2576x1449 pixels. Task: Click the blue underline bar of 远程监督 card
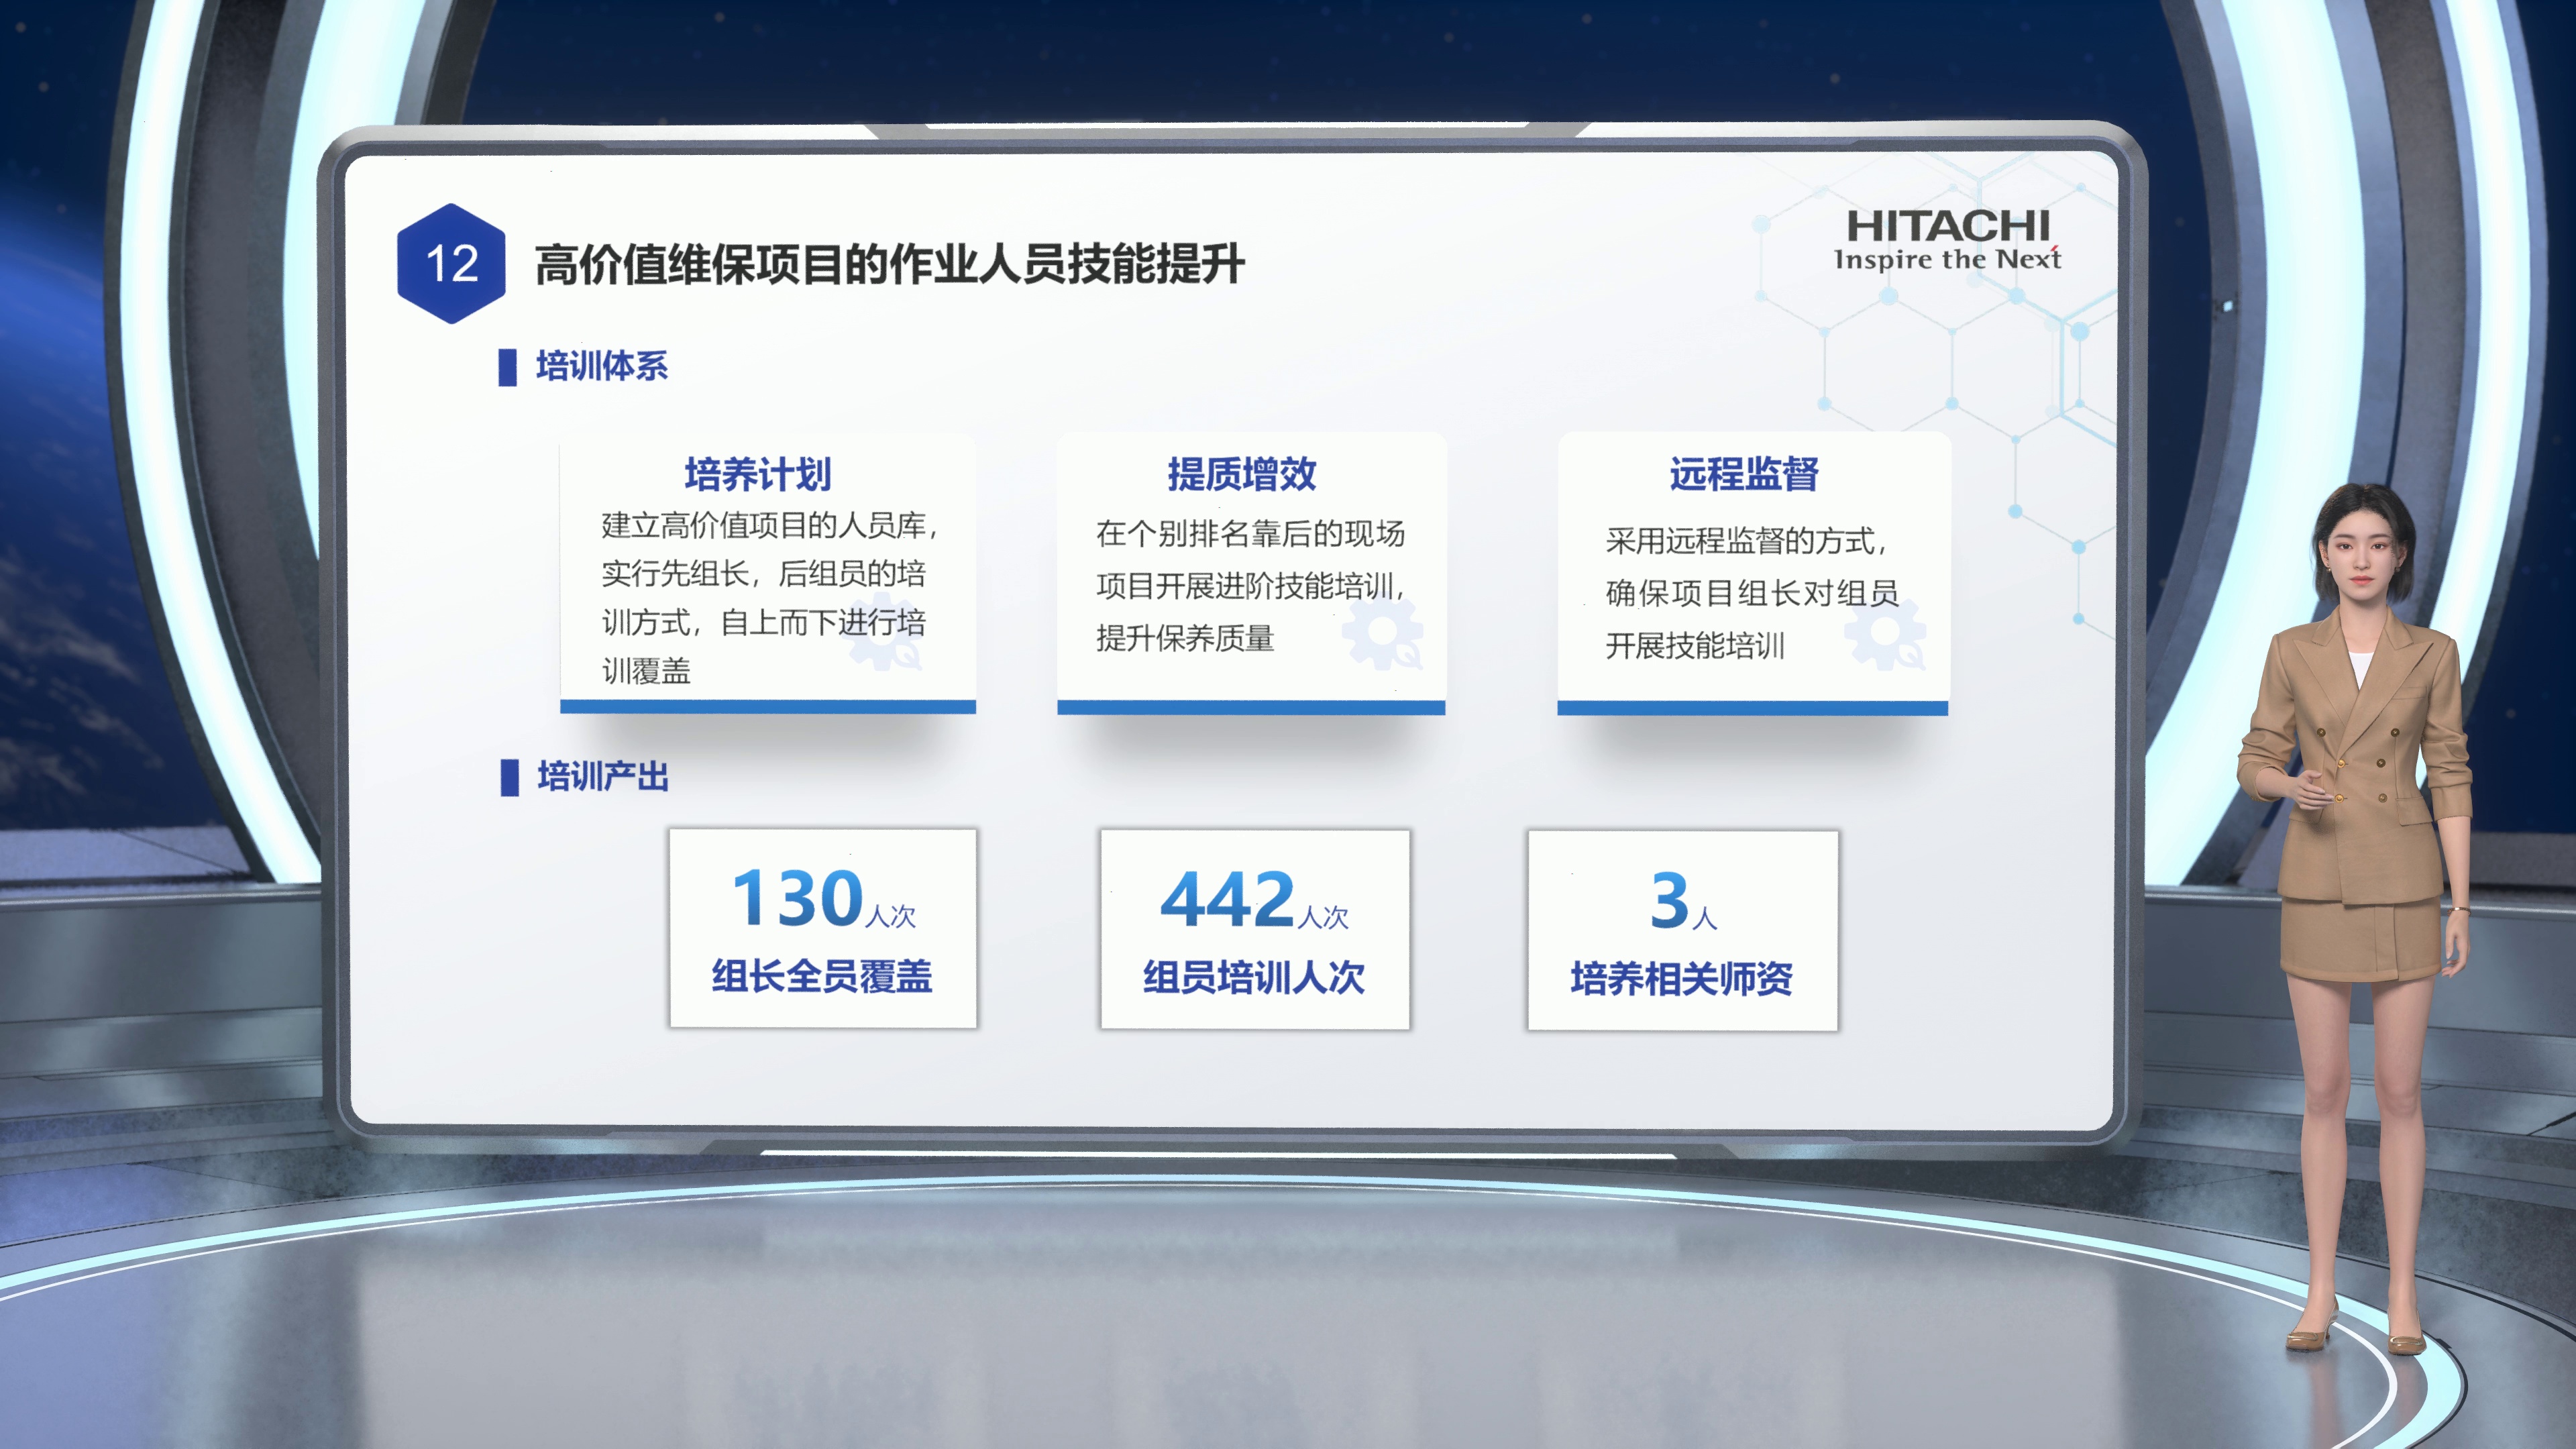click(x=1753, y=708)
